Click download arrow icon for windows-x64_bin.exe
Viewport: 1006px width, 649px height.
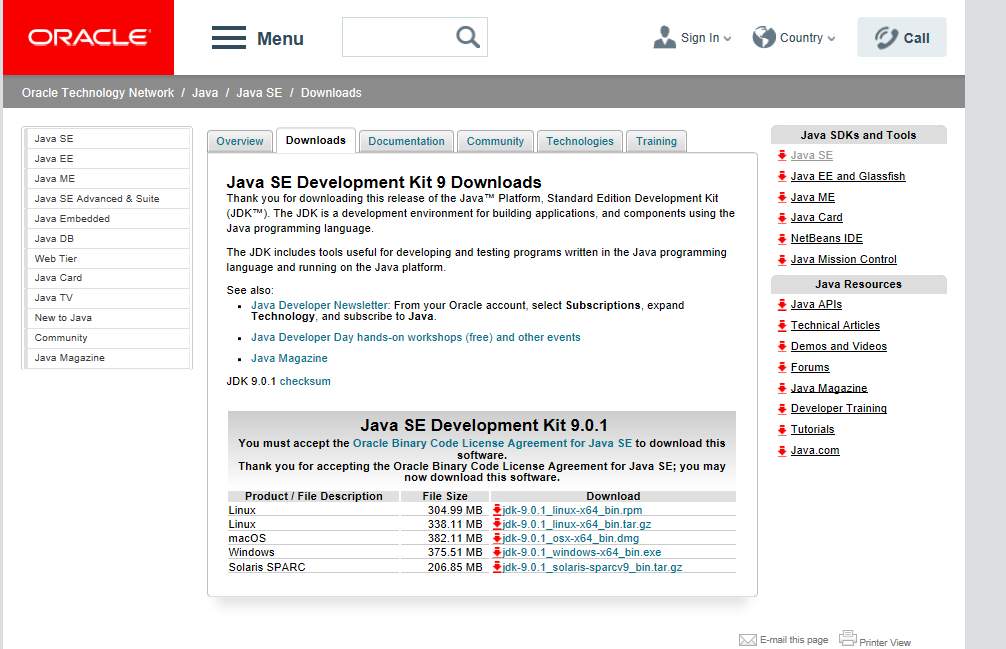pyautogui.click(x=497, y=552)
